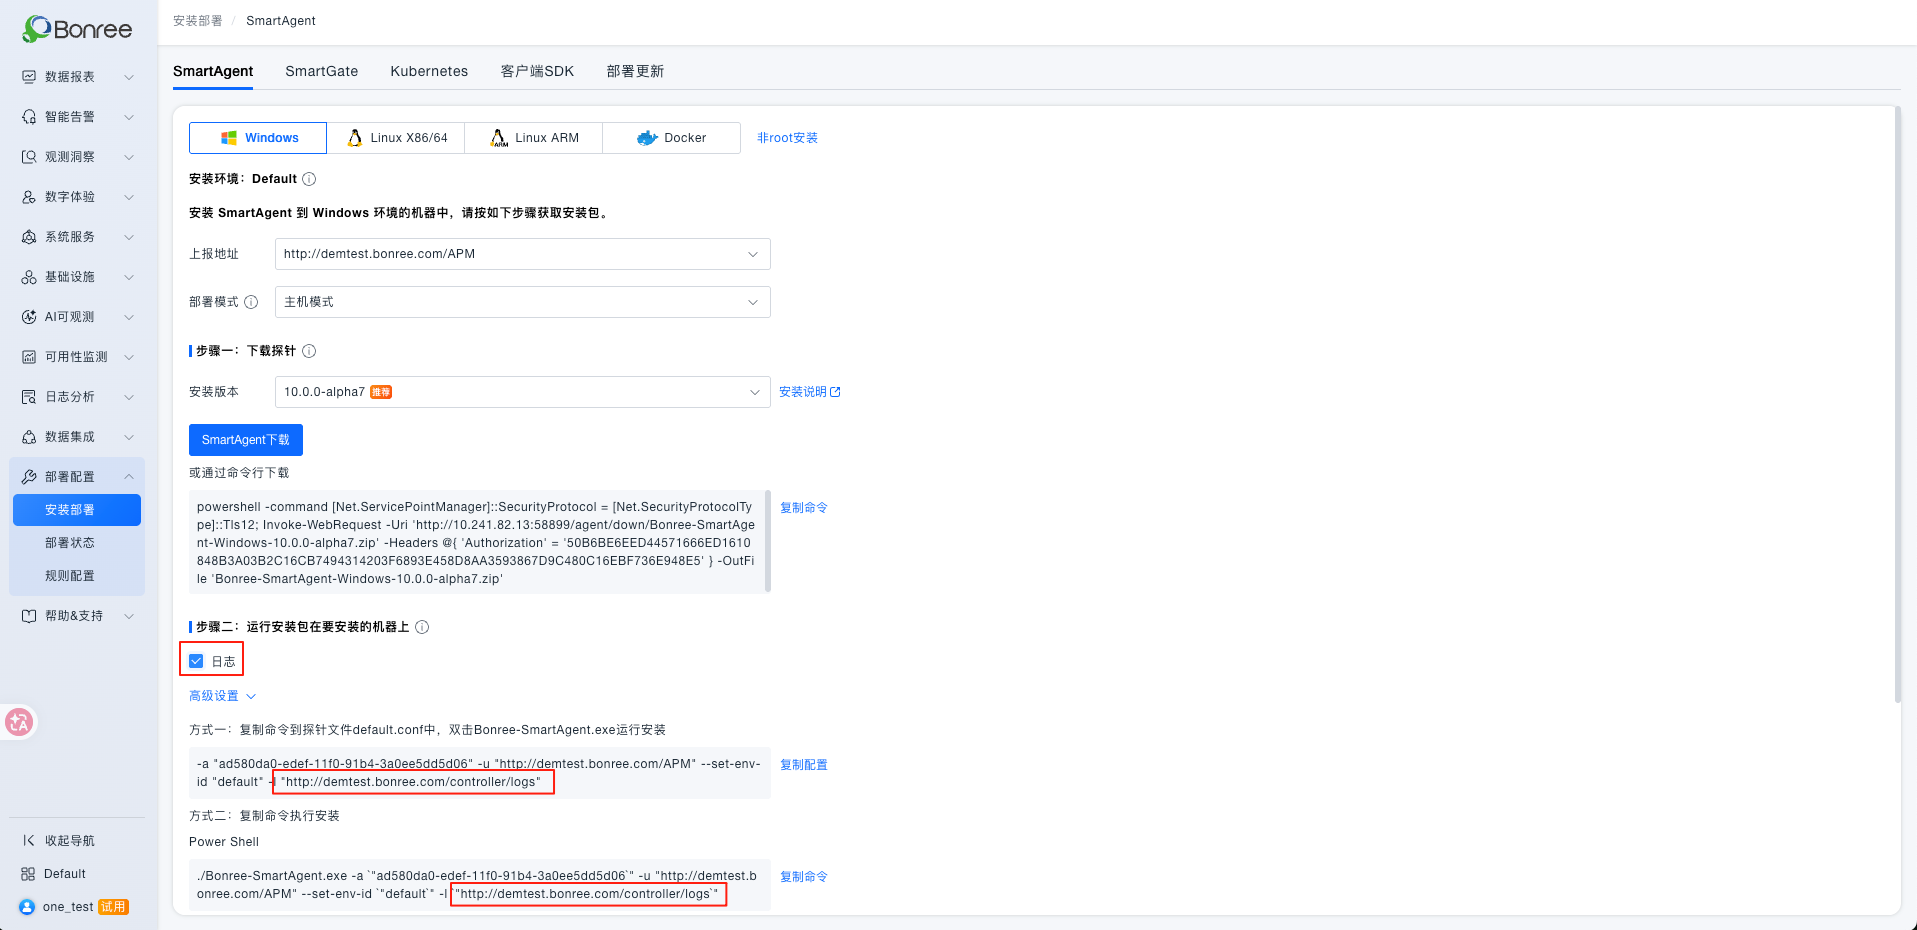Viewport: 1917px width, 930px height.
Task: Click info icon beside 步骤二 heading
Action: 422,627
